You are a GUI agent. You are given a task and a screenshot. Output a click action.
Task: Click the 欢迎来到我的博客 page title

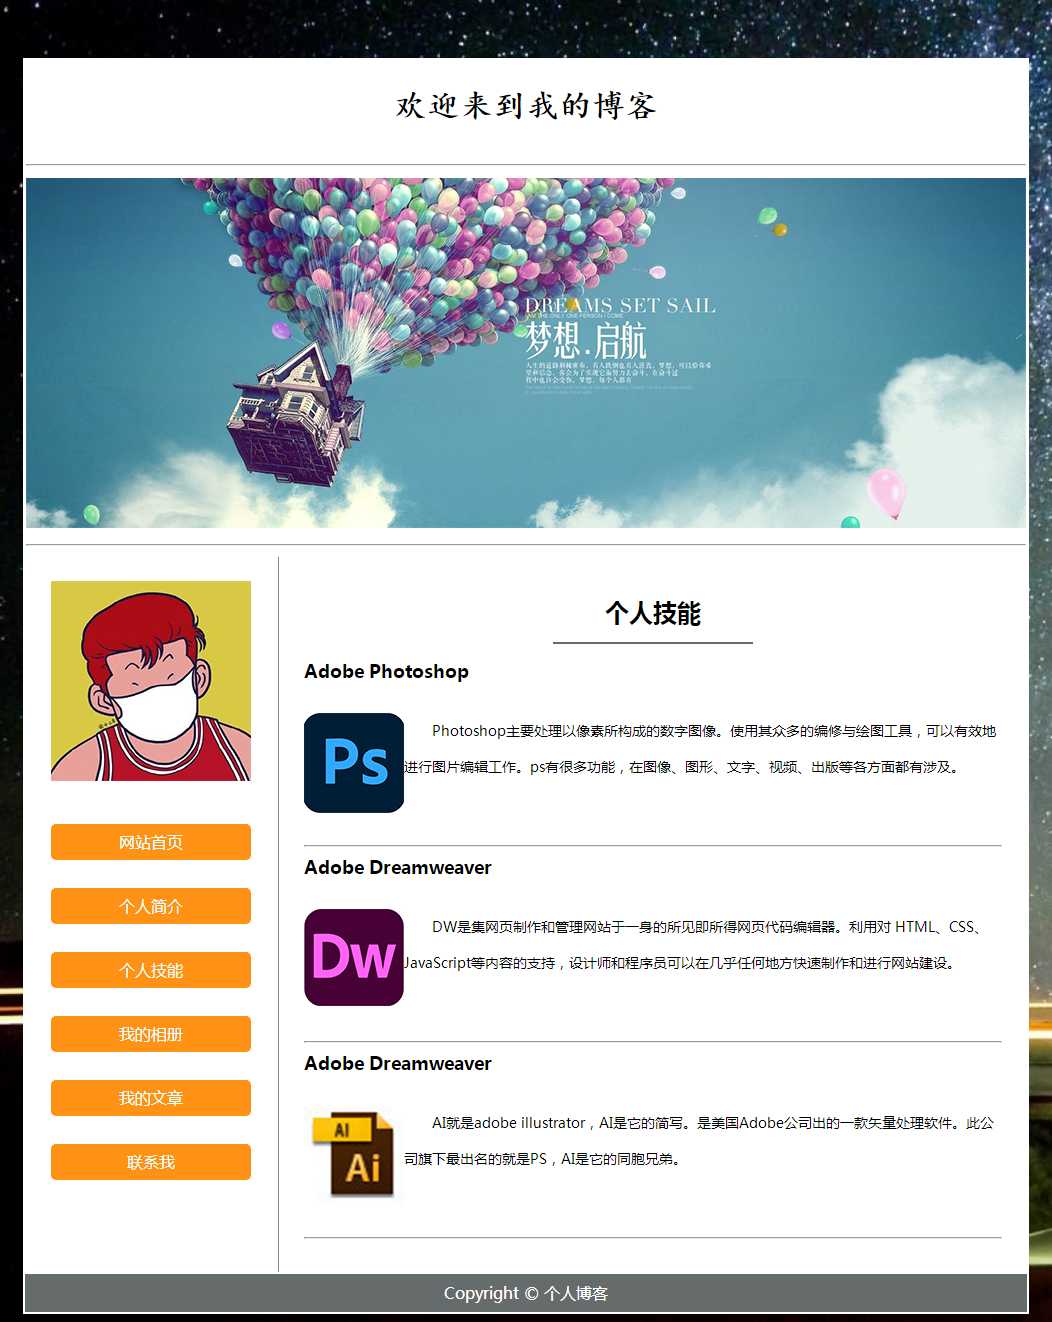[525, 106]
